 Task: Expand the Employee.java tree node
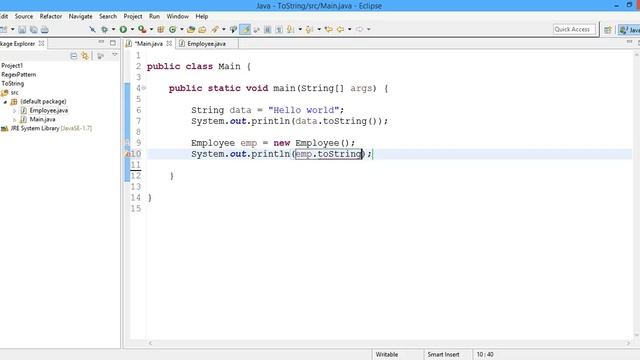(15, 111)
